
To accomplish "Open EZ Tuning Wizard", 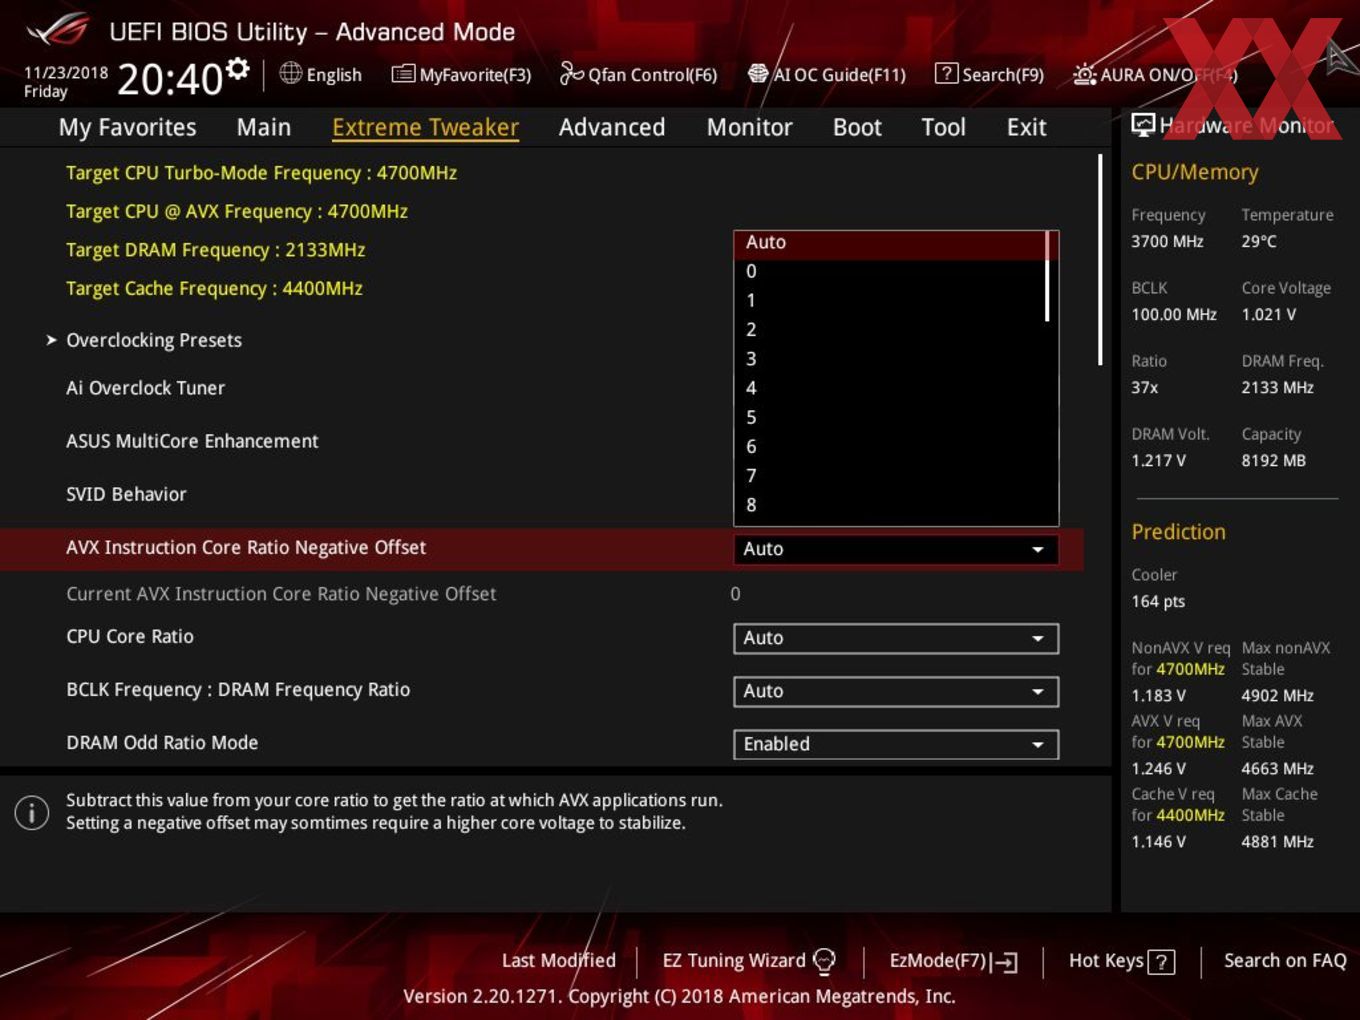I will (x=748, y=961).
